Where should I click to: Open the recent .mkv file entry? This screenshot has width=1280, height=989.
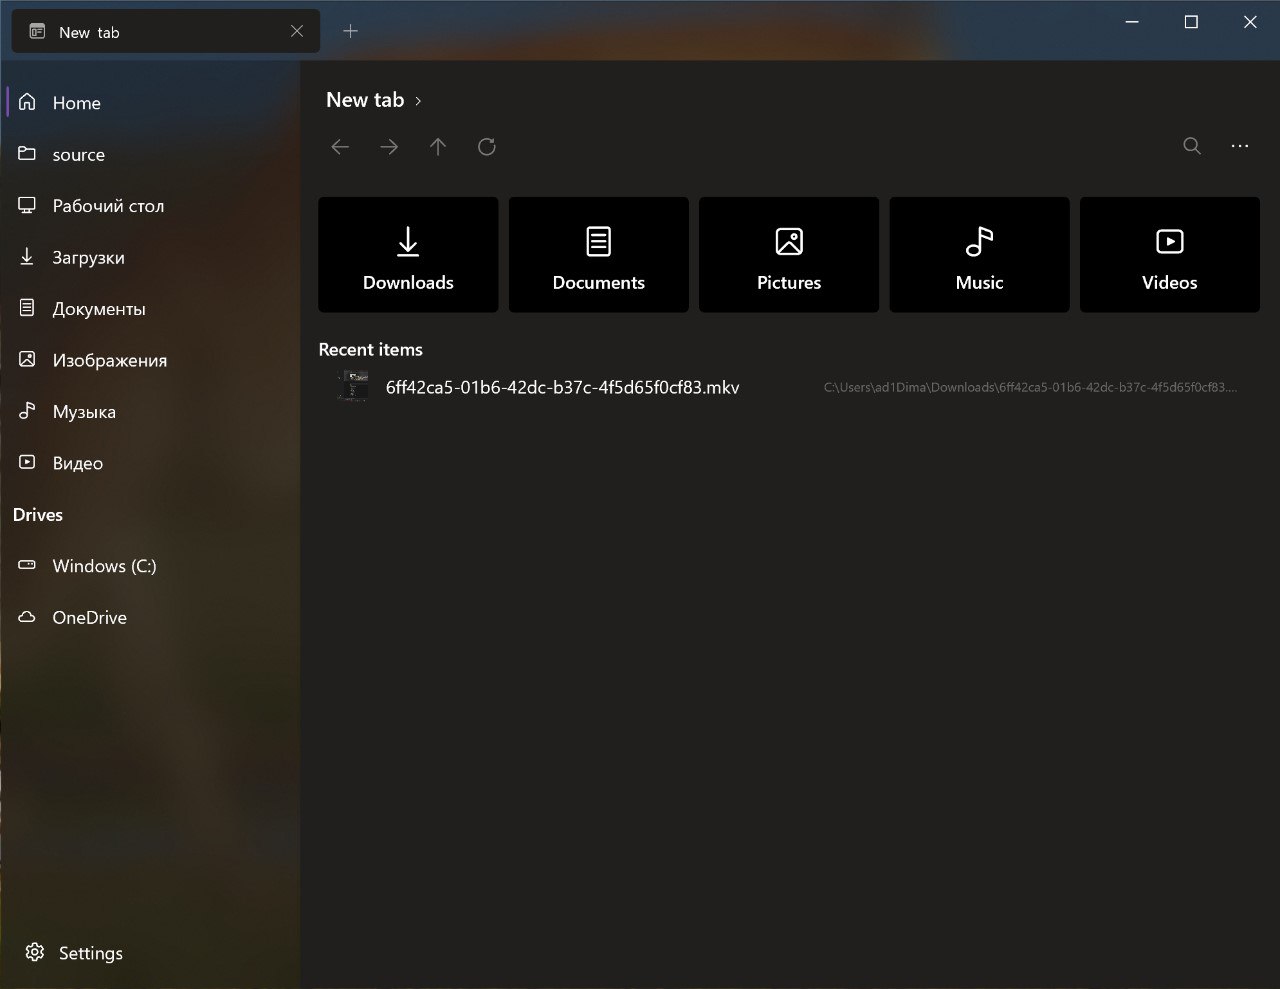click(x=789, y=387)
